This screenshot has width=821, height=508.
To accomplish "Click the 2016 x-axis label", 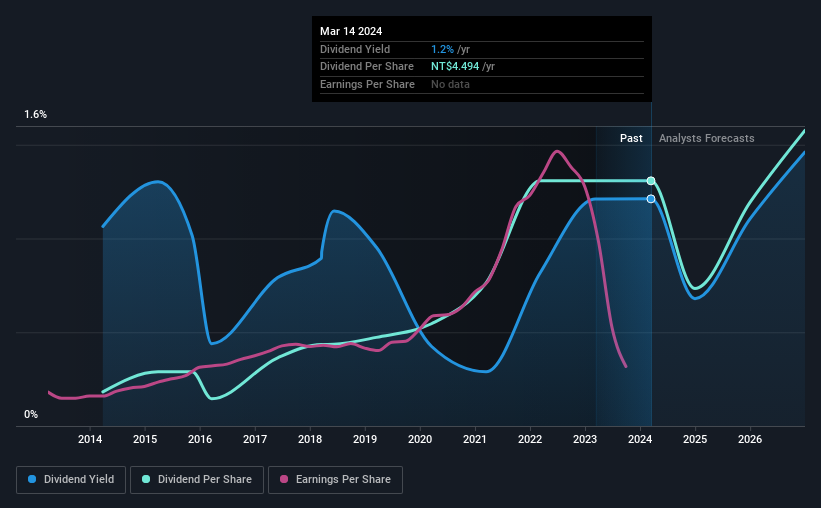I will [x=200, y=439].
